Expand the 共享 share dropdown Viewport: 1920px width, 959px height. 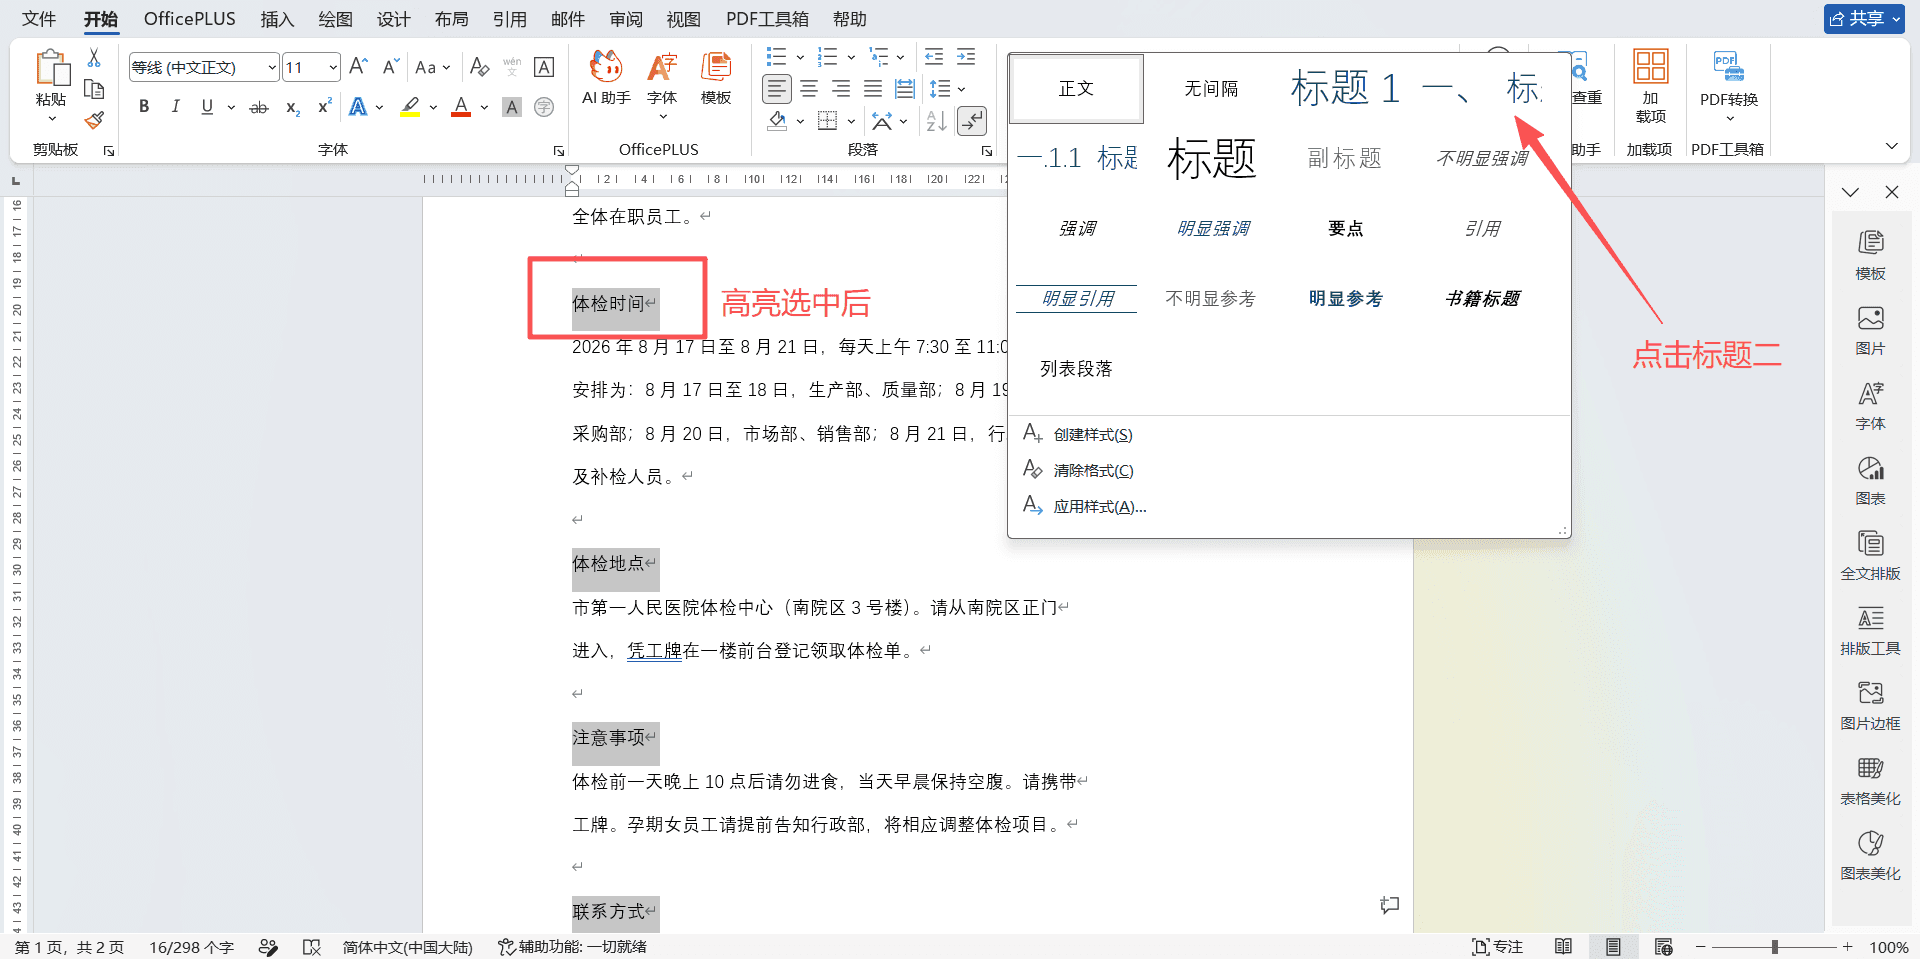click(1896, 19)
